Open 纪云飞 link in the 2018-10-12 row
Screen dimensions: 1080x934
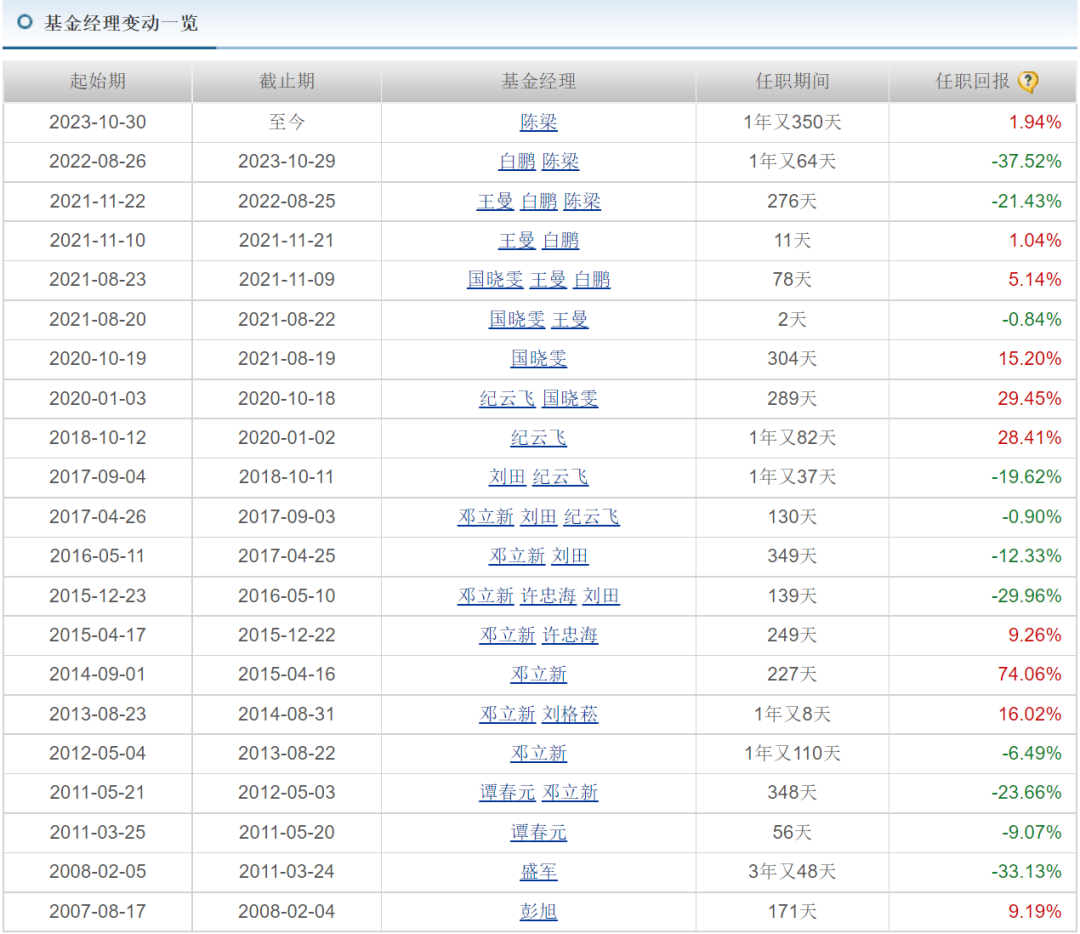[x=539, y=438]
